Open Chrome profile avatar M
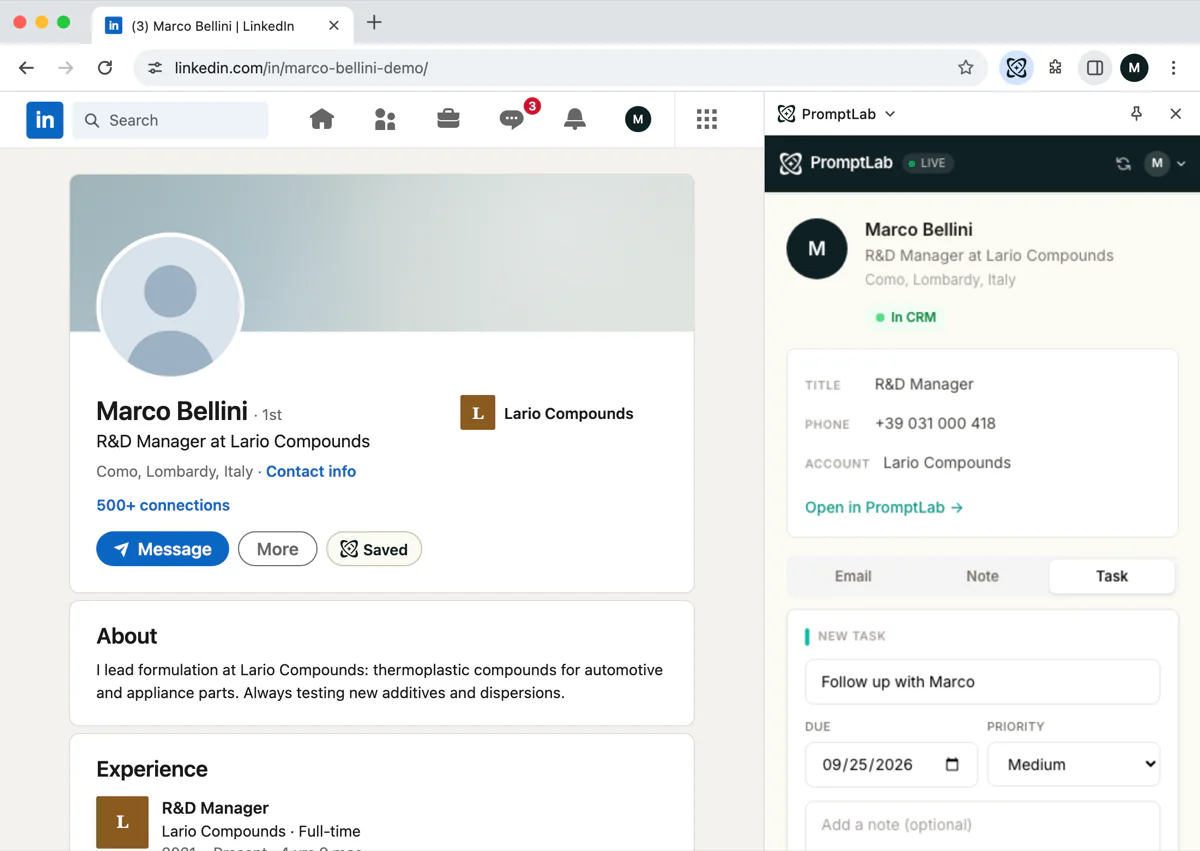 [x=1134, y=68]
